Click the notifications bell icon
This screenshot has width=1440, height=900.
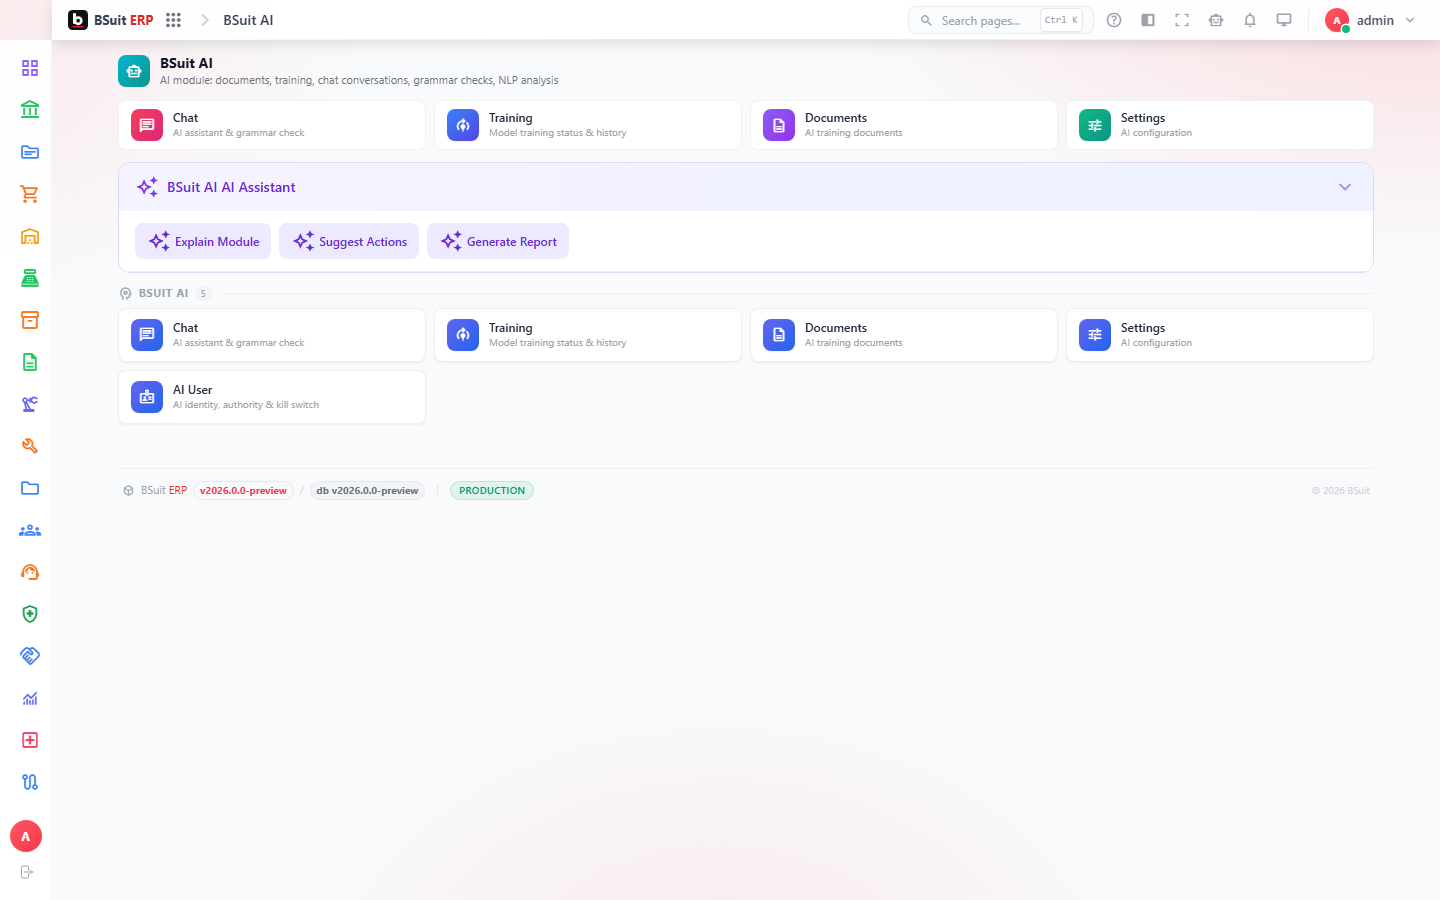1250,20
